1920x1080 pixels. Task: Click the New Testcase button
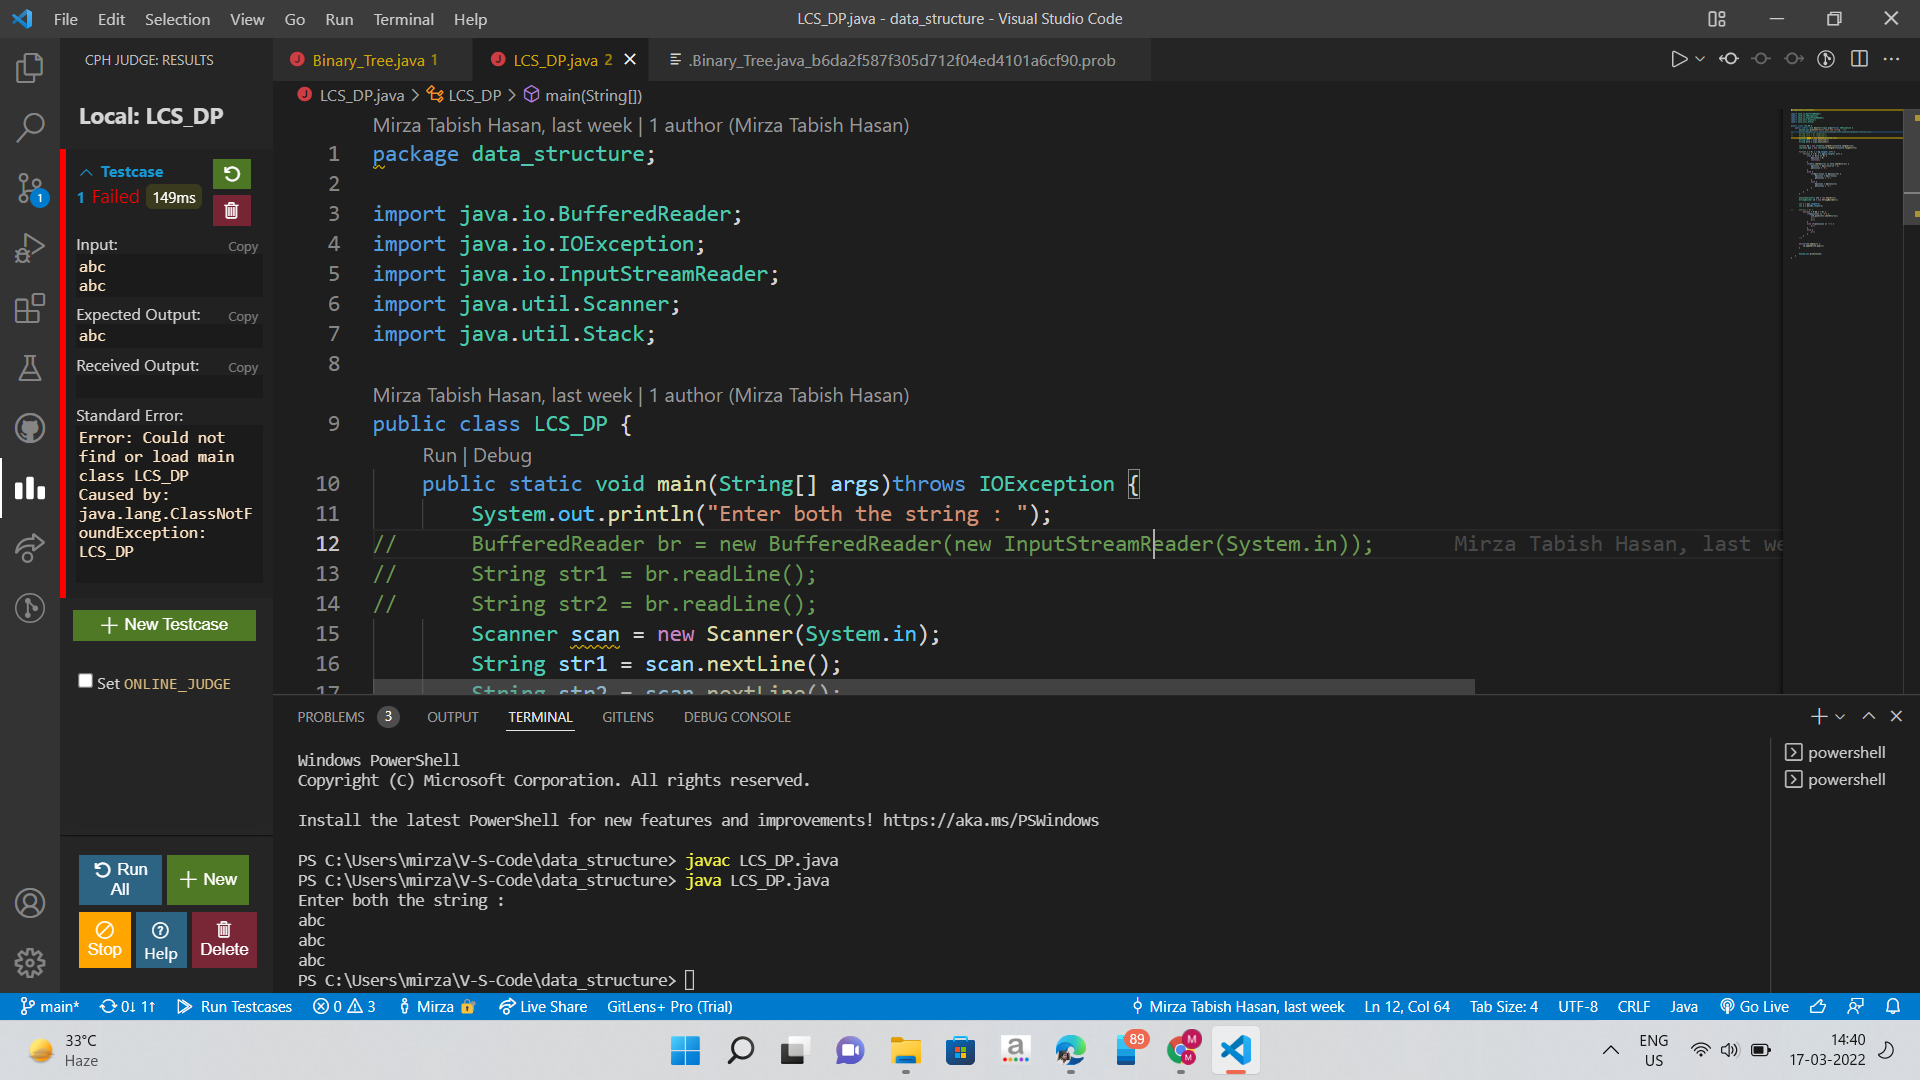click(164, 624)
